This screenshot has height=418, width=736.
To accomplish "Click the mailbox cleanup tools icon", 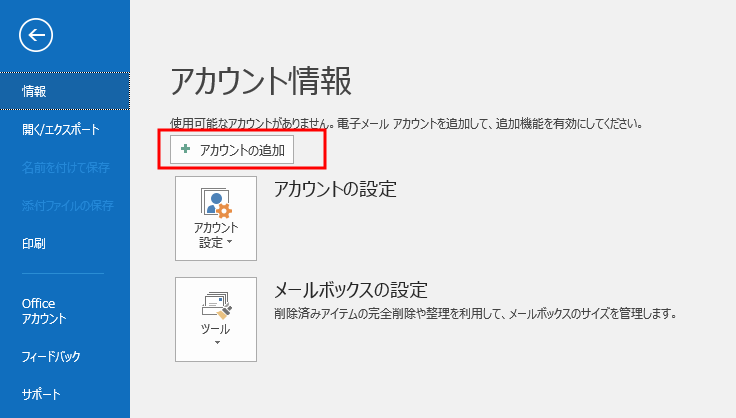I will point(216,305).
